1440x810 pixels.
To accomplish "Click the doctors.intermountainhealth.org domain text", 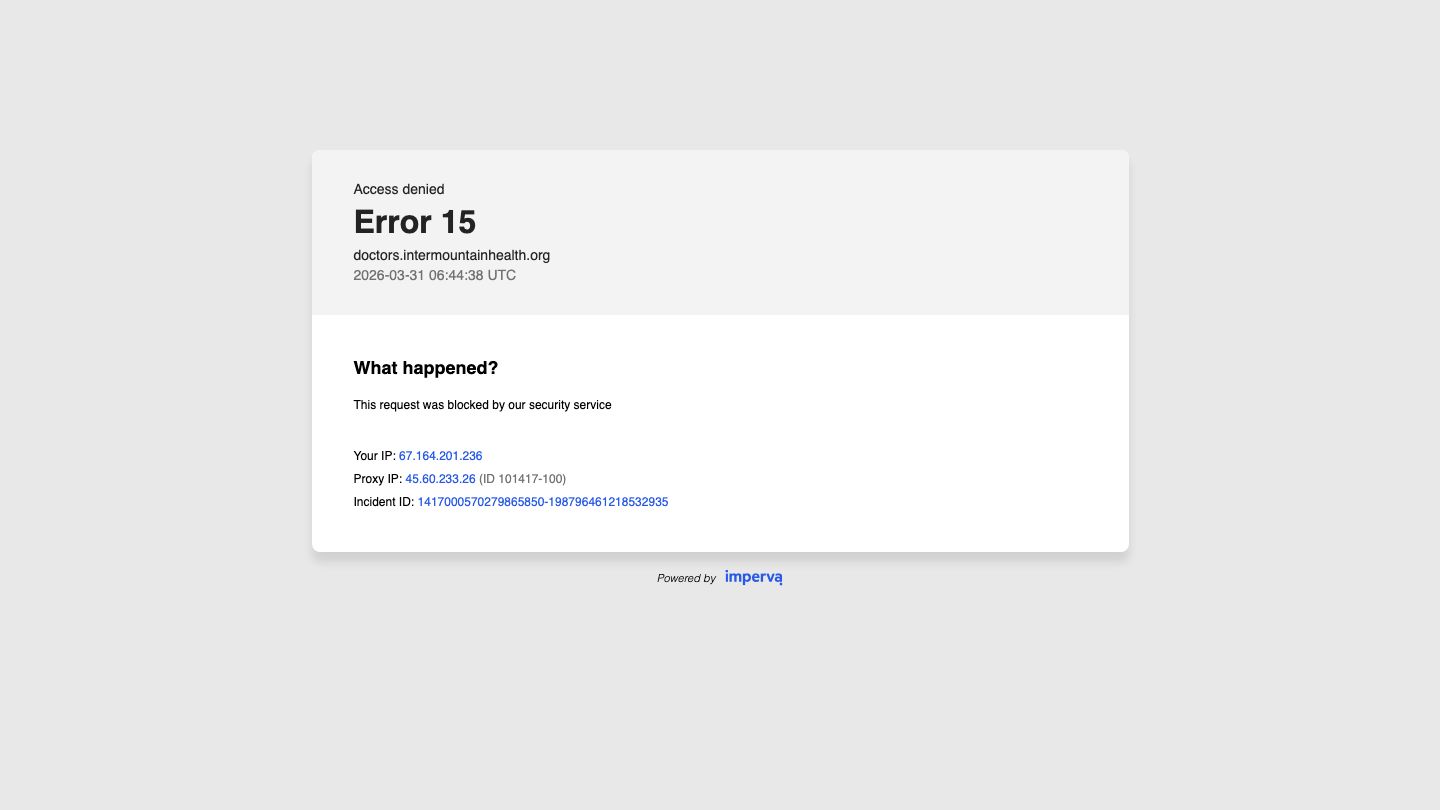I will point(451,255).
